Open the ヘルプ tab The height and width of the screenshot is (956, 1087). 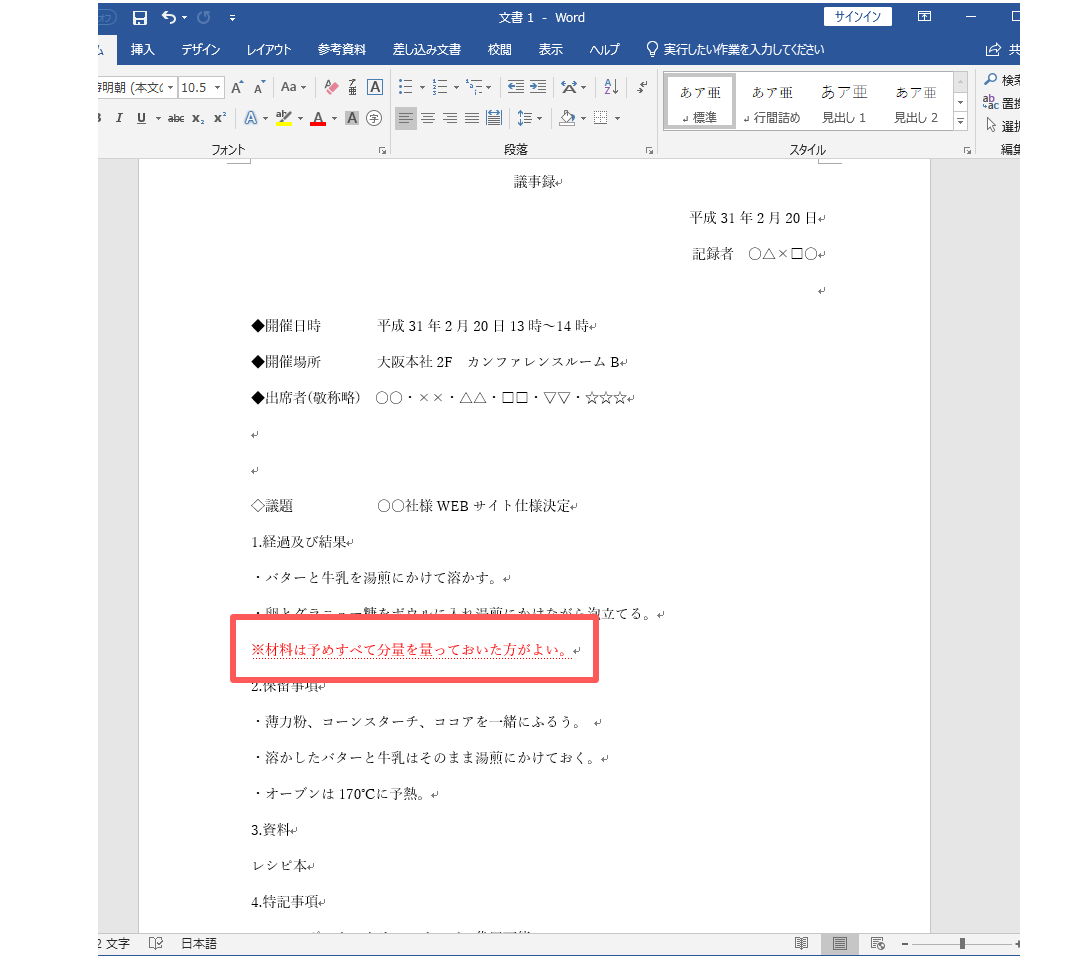pos(604,49)
